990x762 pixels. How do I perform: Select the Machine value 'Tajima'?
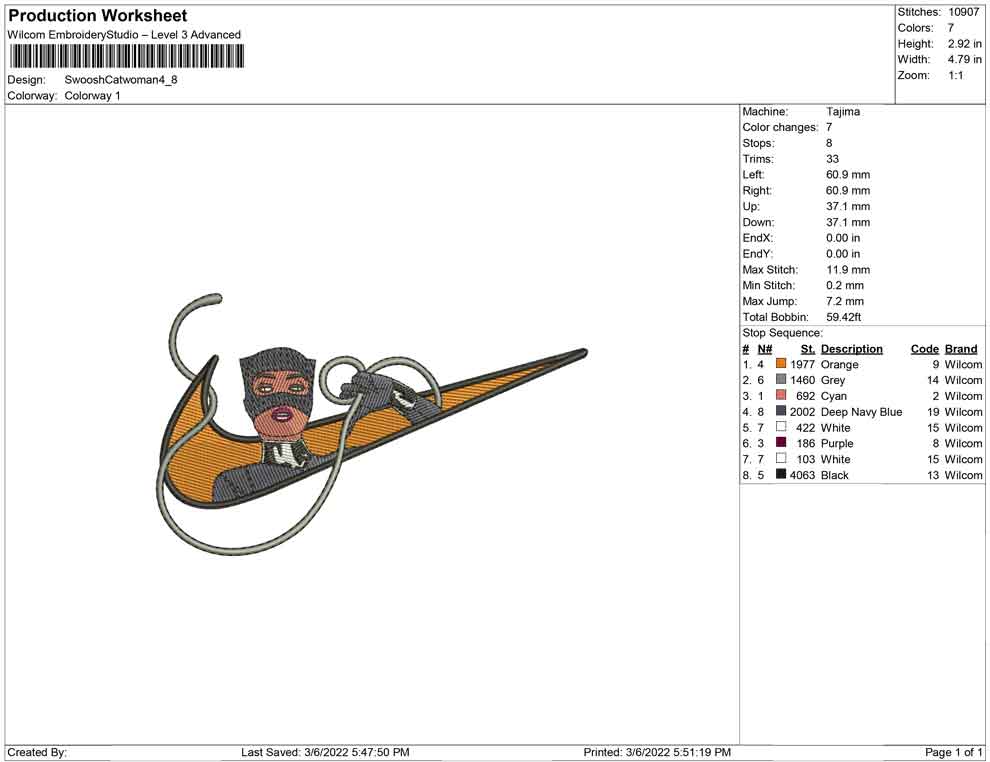(843, 112)
